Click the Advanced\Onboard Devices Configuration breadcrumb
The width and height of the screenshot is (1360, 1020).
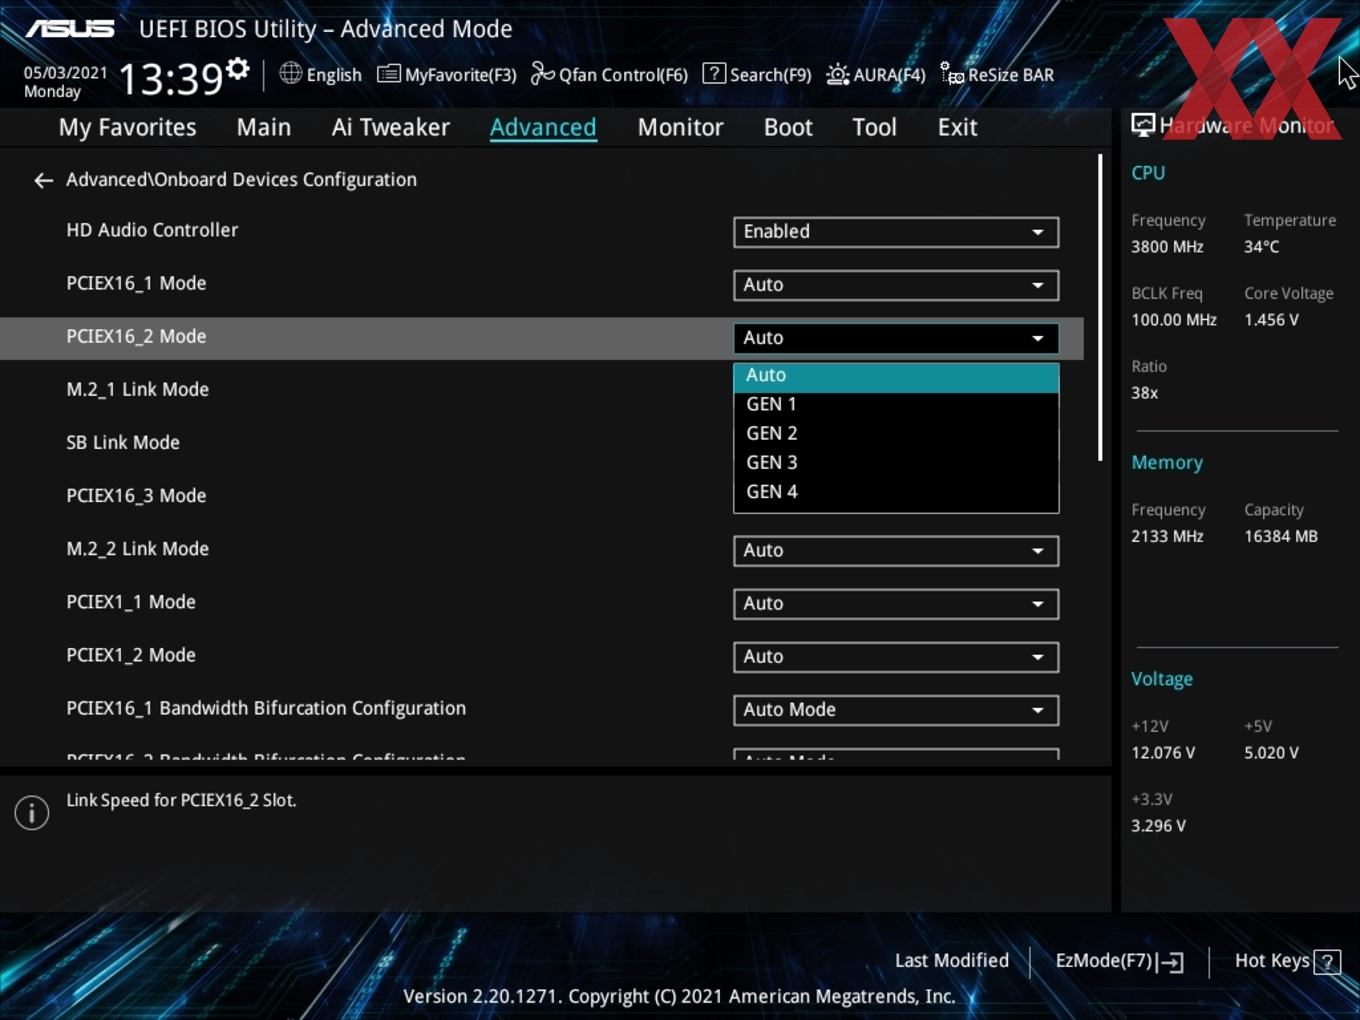[x=241, y=180]
